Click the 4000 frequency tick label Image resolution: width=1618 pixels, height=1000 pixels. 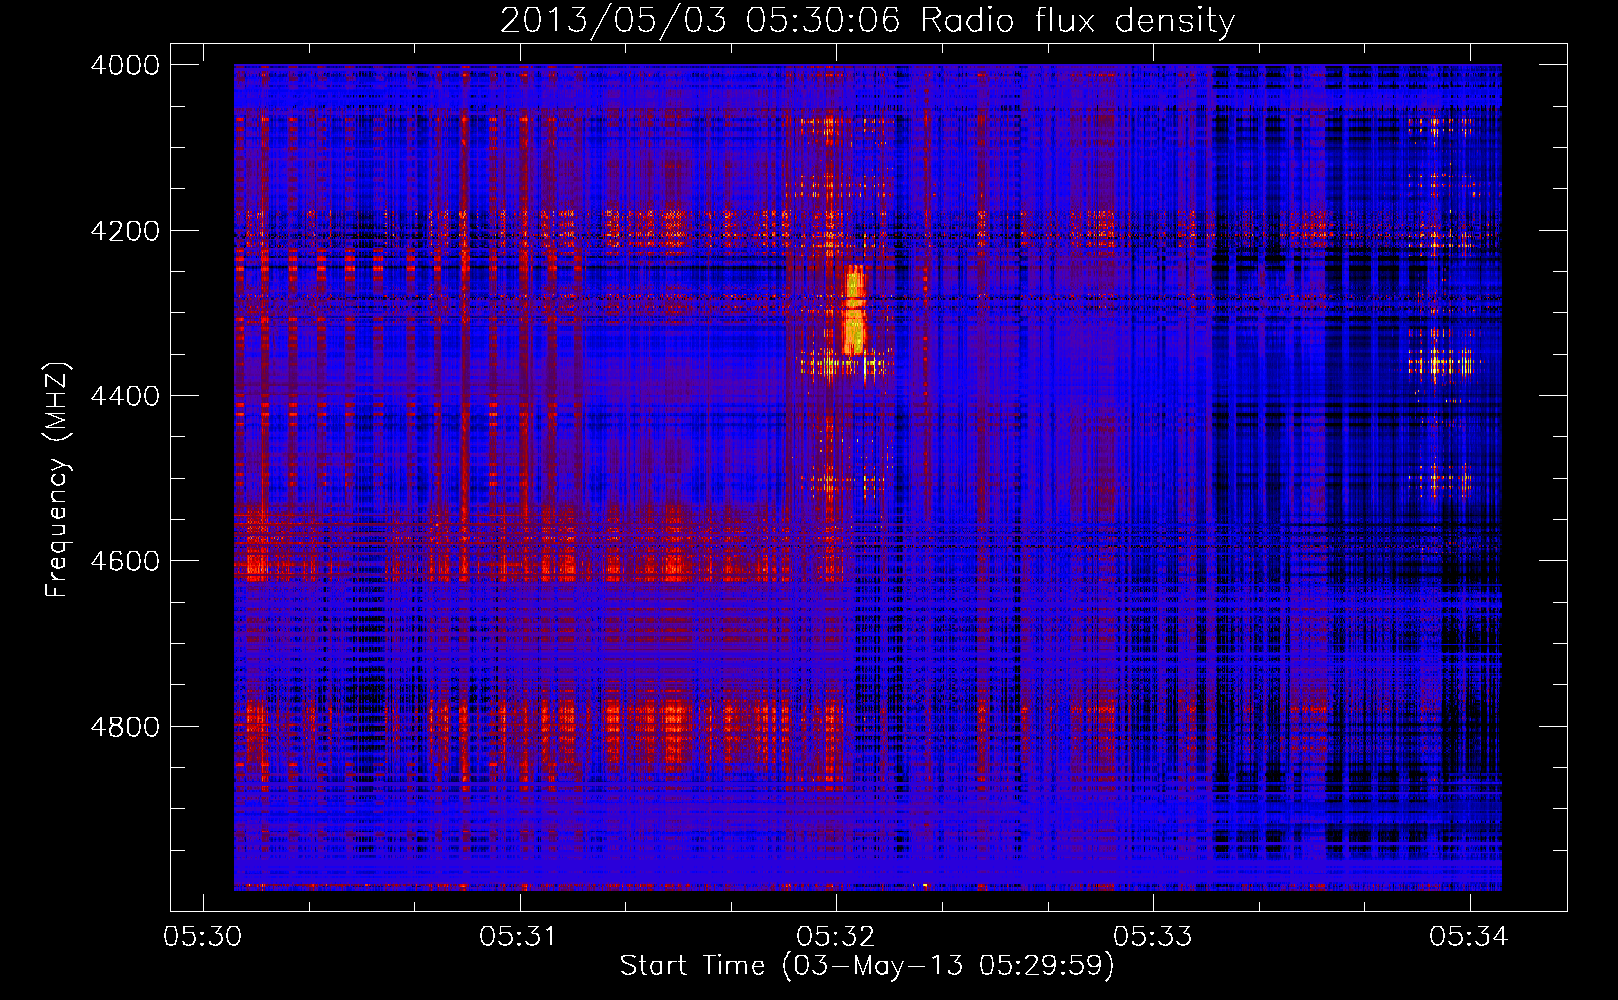(125, 65)
